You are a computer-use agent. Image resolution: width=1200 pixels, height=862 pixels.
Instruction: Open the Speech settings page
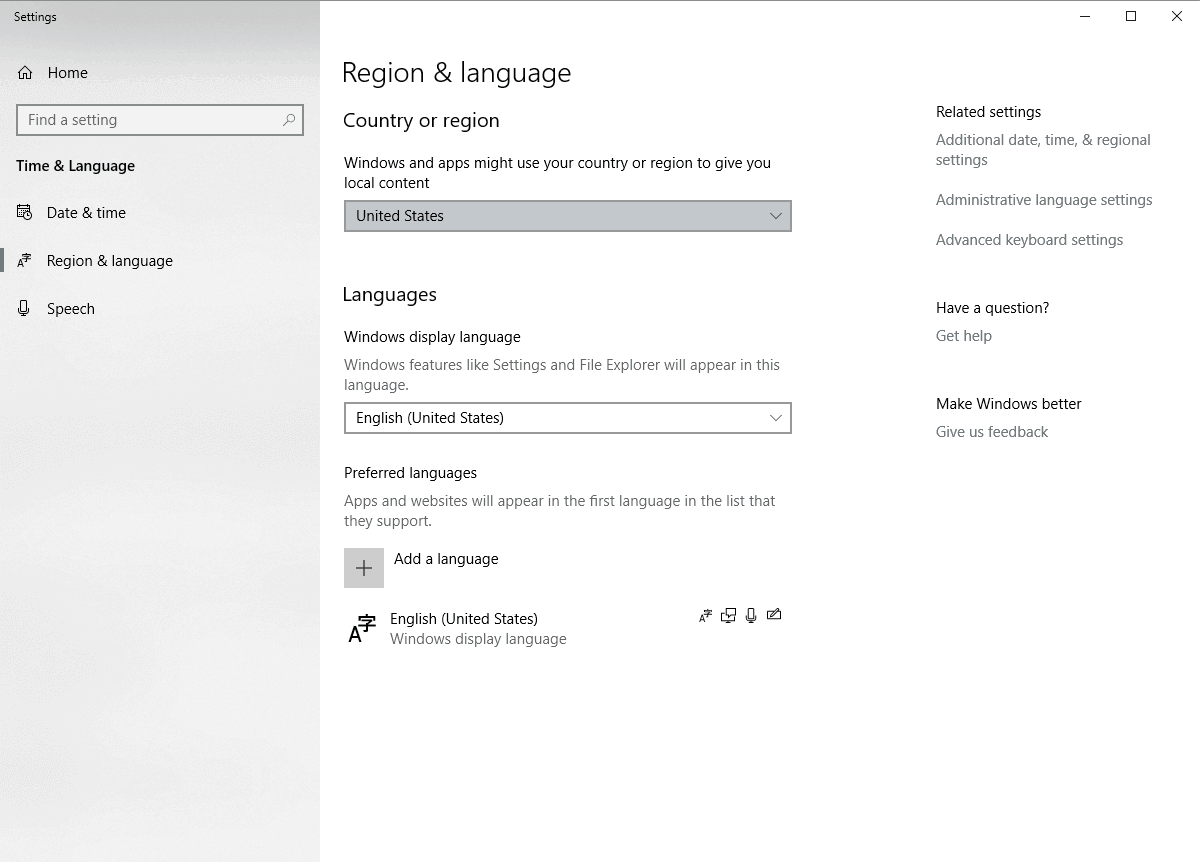coord(71,309)
